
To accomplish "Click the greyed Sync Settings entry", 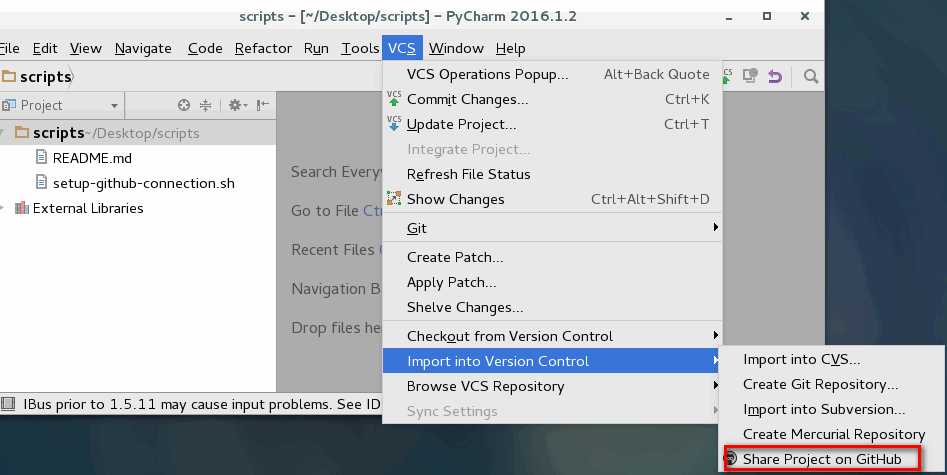I will (553, 412).
